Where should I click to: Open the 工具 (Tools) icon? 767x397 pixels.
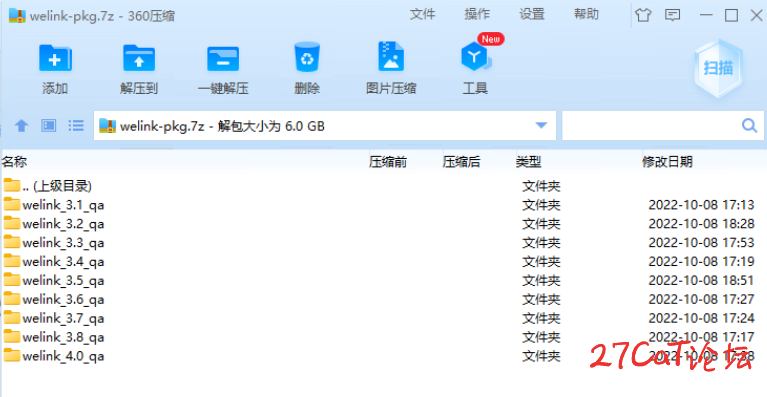[475, 57]
